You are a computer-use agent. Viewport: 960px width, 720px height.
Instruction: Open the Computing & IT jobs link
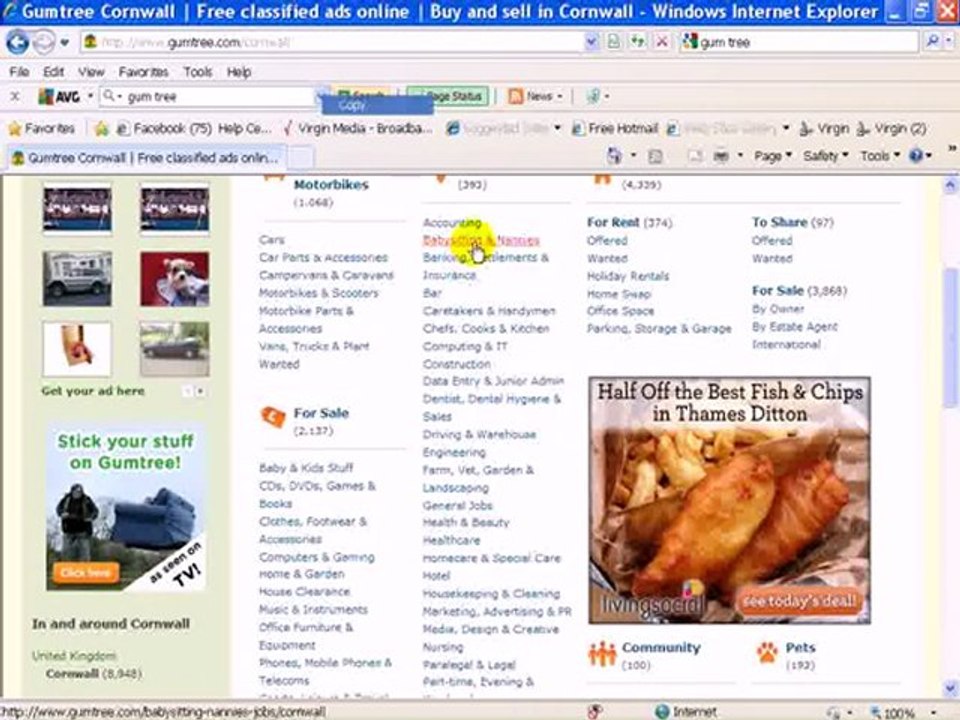[465, 347]
